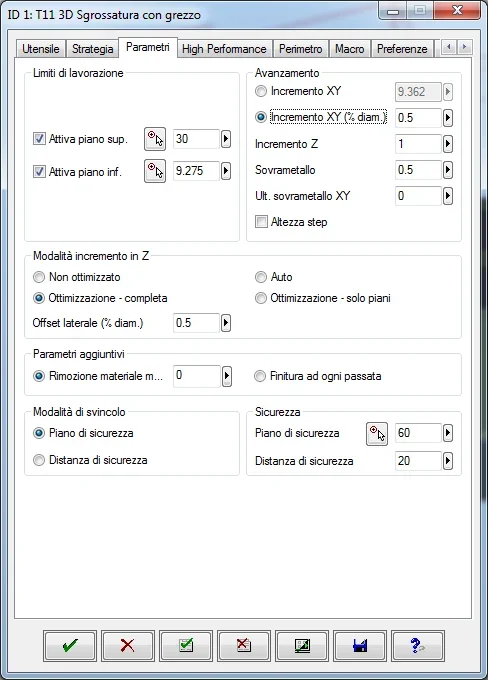Click the Ult. sovrametallo XY field
The height and width of the screenshot is (680, 488).
point(418,196)
